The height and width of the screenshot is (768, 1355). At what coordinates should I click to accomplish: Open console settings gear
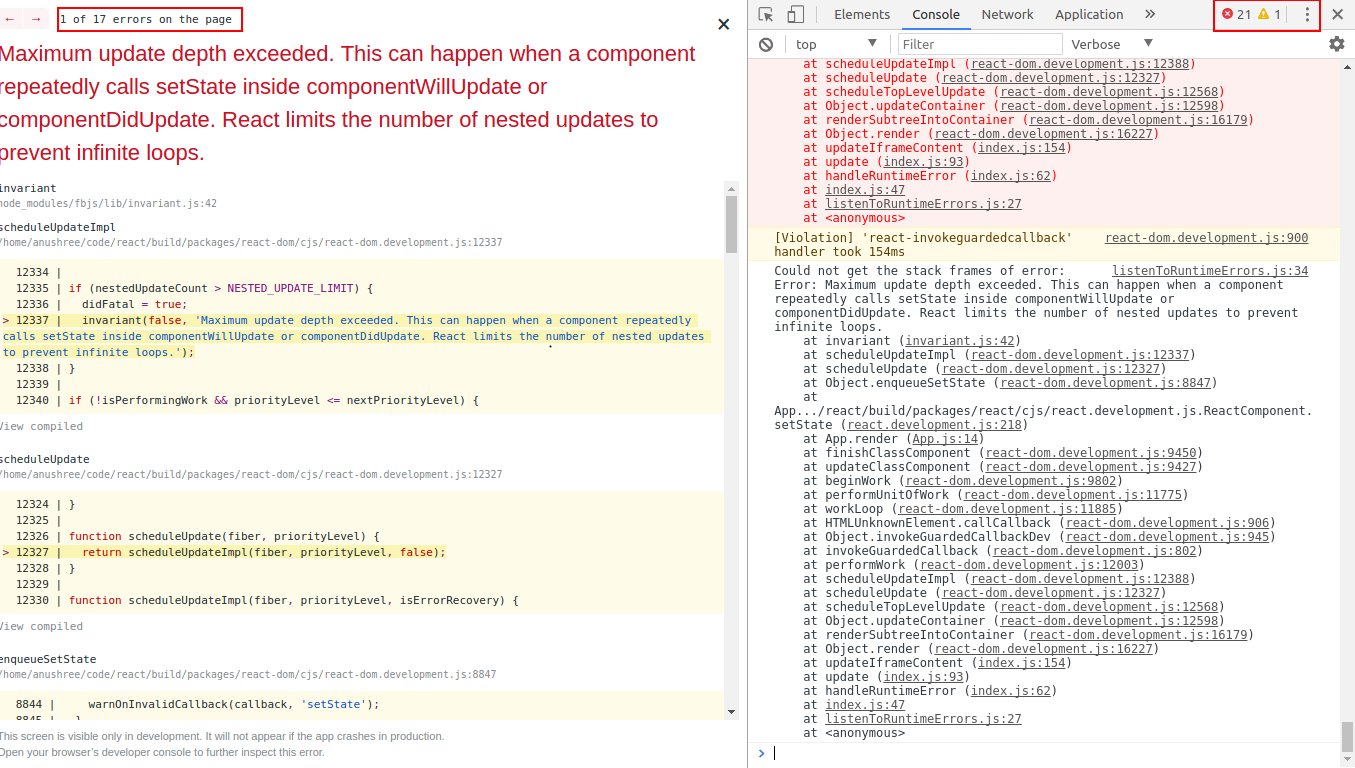[x=1337, y=44]
